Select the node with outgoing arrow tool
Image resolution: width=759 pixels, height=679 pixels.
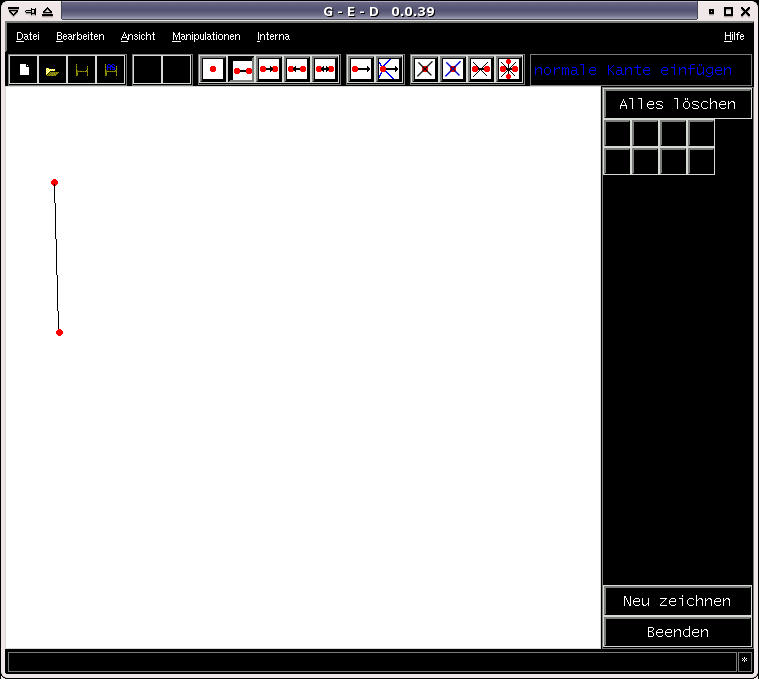click(x=361, y=69)
